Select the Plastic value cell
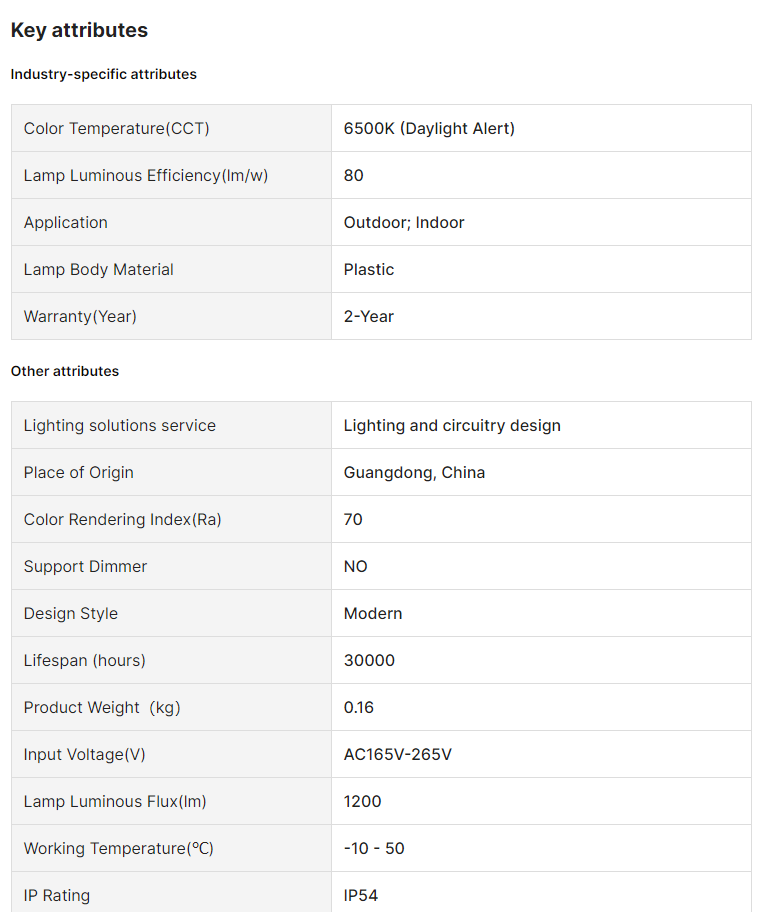The height and width of the screenshot is (912, 759). click(x=369, y=269)
